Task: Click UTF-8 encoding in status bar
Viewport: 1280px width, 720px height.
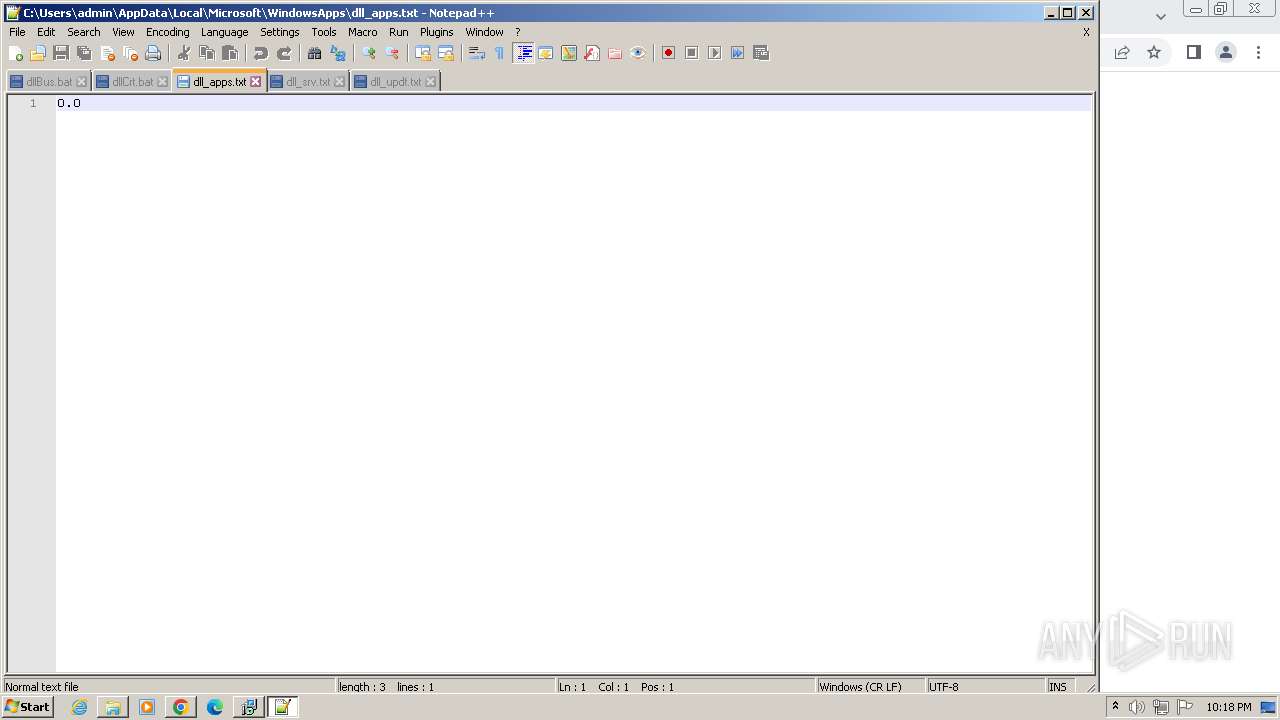Action: pos(985,687)
